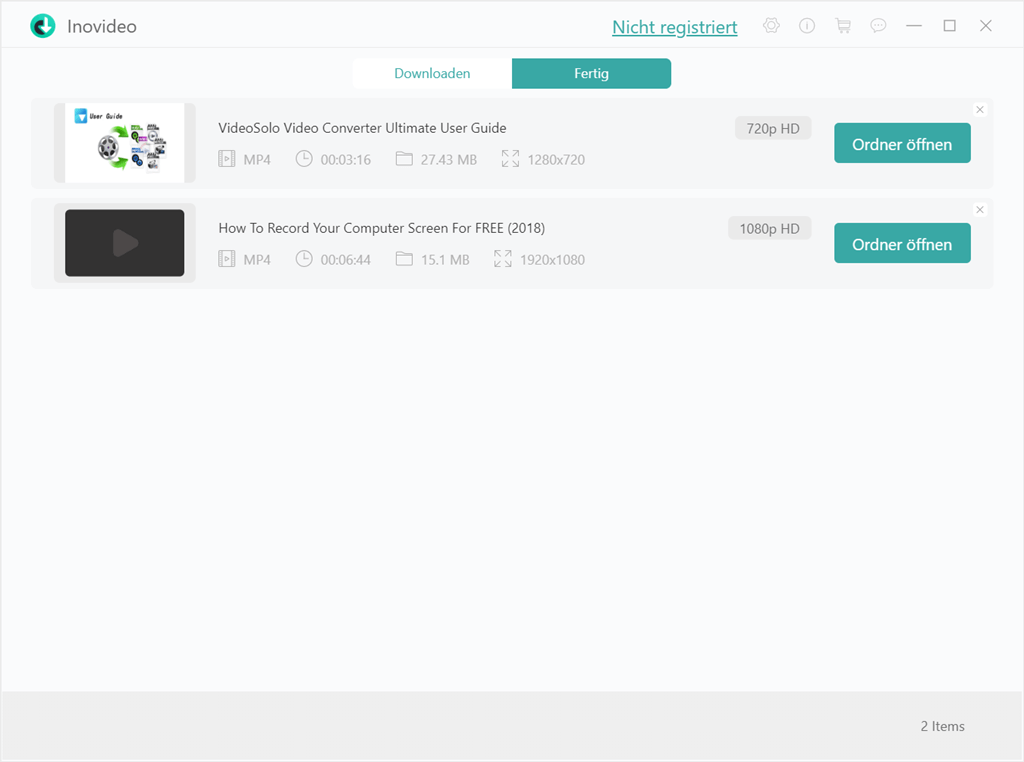This screenshot has height=762, width=1024.
Task: Click the clock icon next to 00:03:16
Action: pyautogui.click(x=304, y=159)
